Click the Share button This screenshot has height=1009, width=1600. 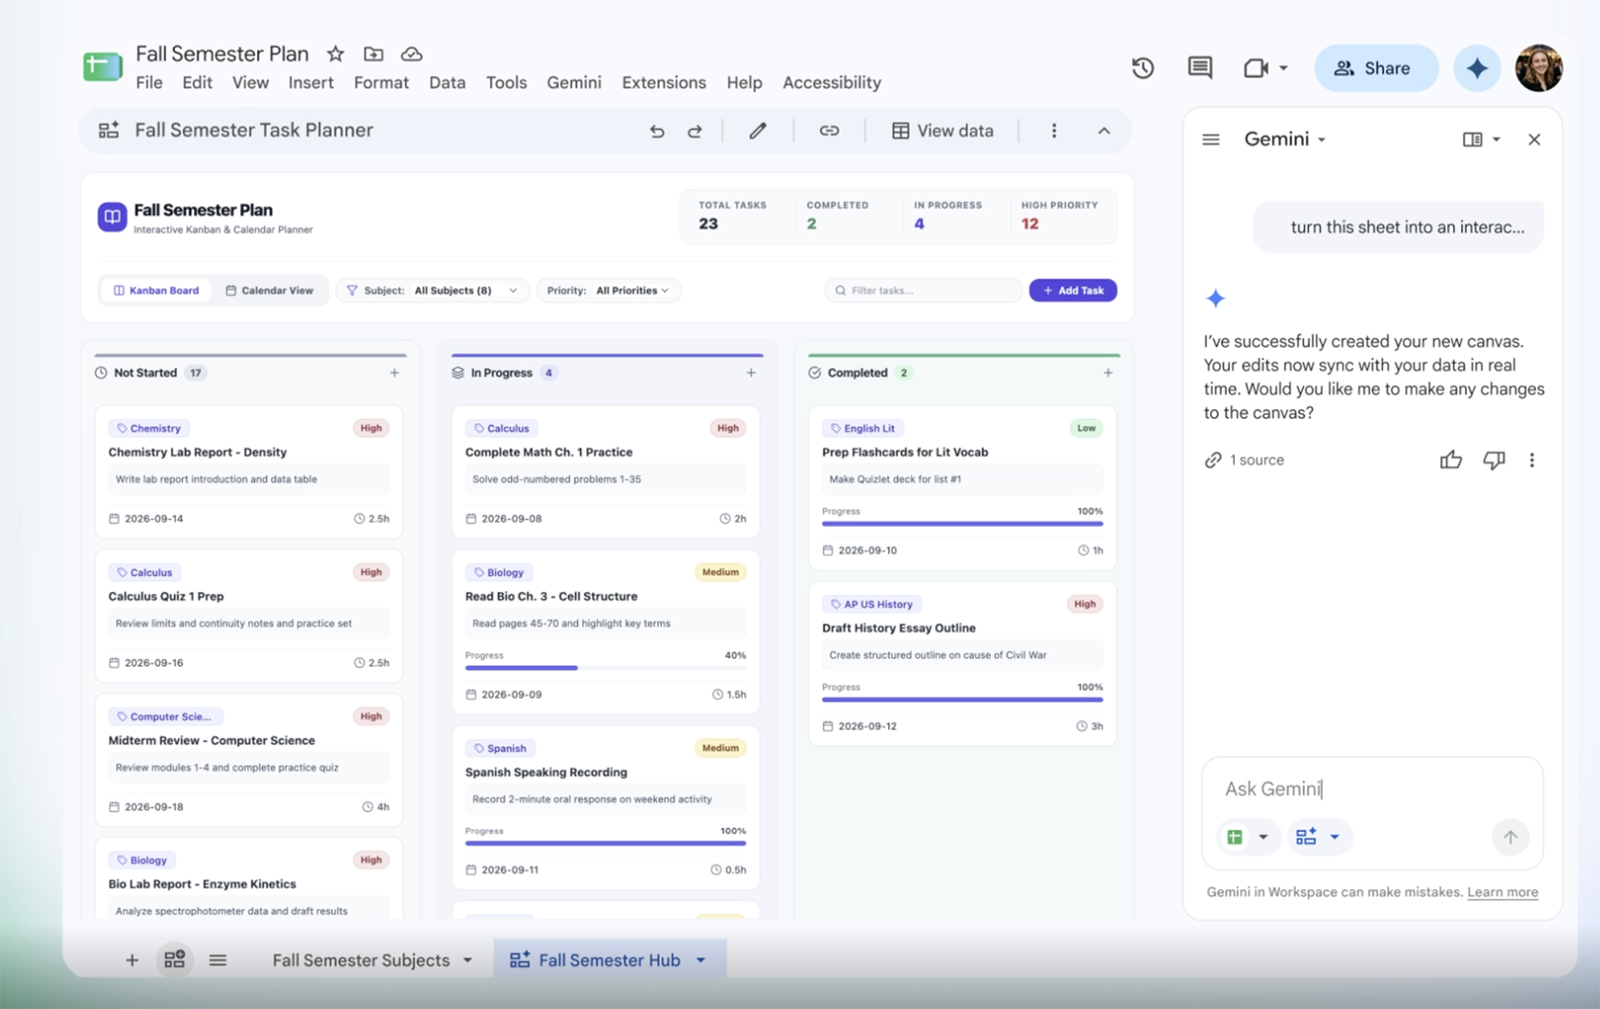pos(1376,68)
